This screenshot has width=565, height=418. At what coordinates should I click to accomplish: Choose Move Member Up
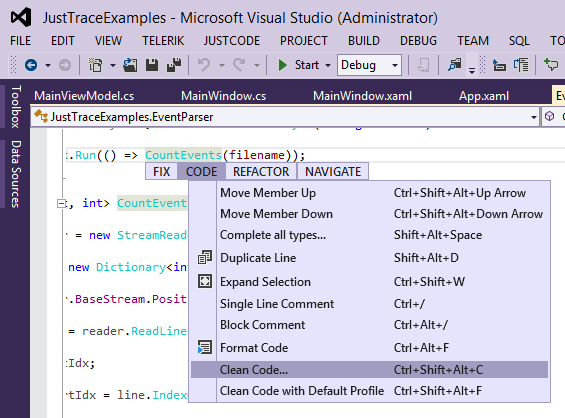click(x=369, y=193)
